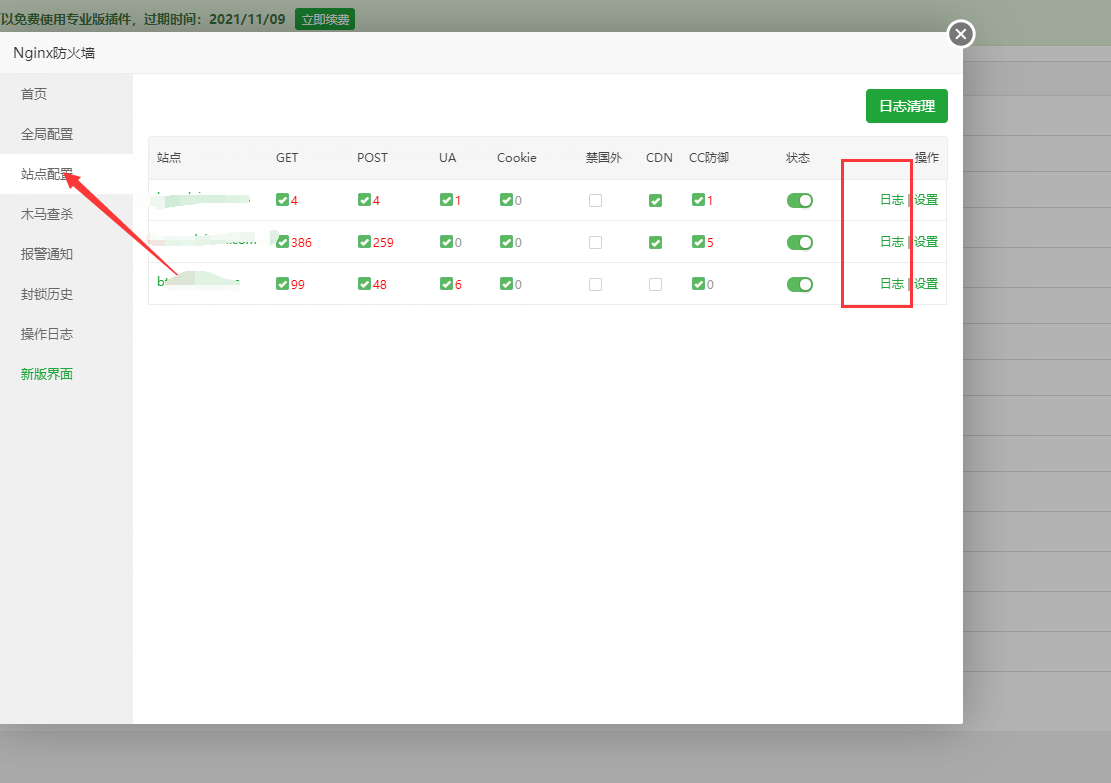Click the GET count 386
1111x783 pixels.
click(x=301, y=242)
